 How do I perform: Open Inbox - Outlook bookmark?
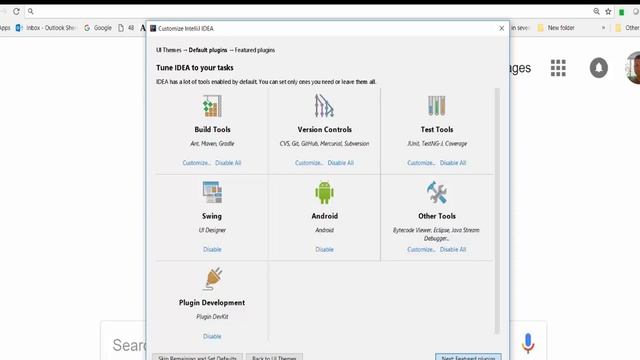(46, 28)
